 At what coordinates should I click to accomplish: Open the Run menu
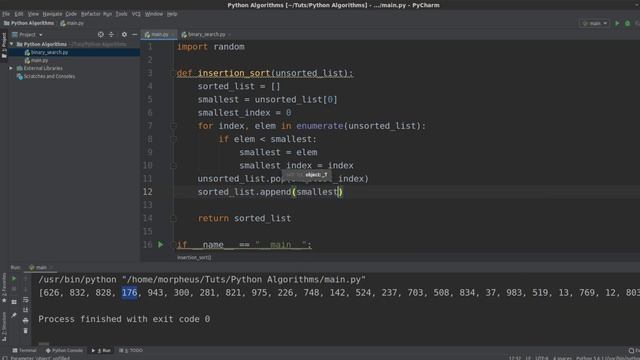tap(107, 14)
